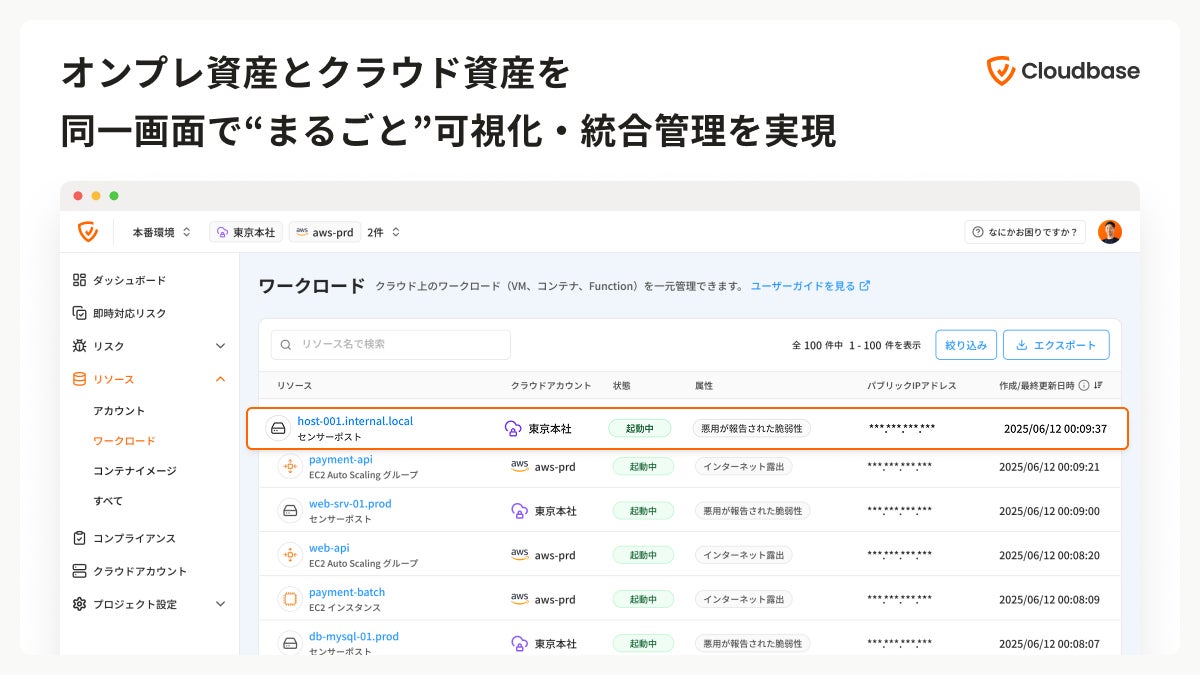Image resolution: width=1200 pixels, height=675 pixels.
Task: Open the 2件 account selector dropdown
Action: click(x=384, y=232)
